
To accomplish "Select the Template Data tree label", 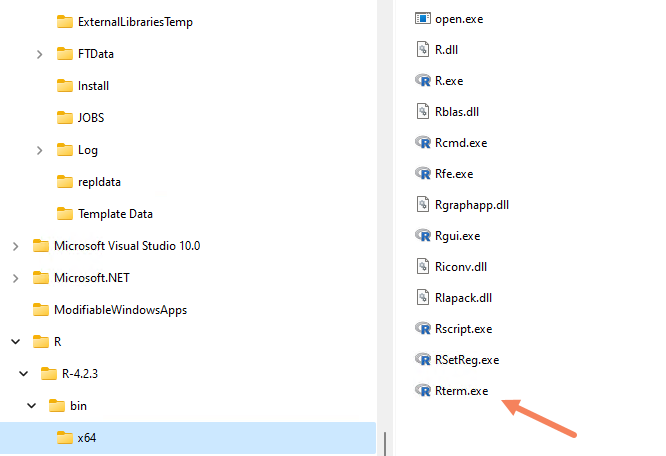I will pos(115,214).
